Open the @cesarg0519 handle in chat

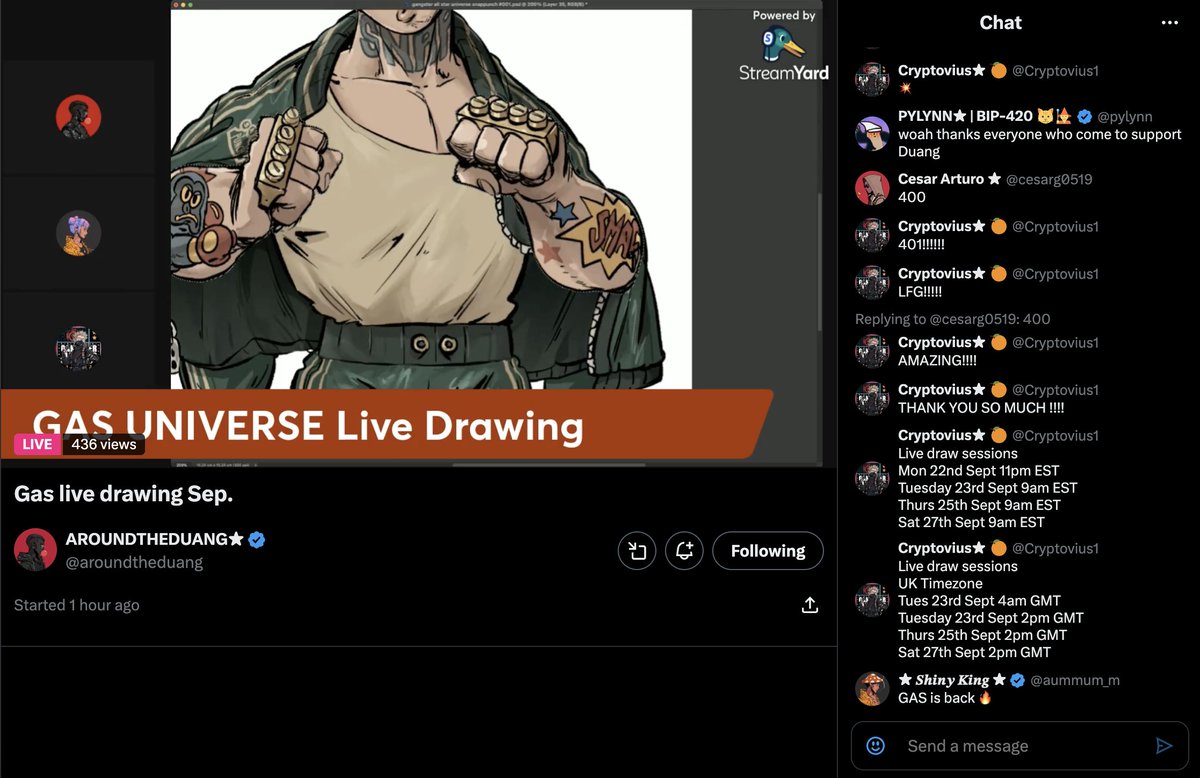[x=1049, y=179]
